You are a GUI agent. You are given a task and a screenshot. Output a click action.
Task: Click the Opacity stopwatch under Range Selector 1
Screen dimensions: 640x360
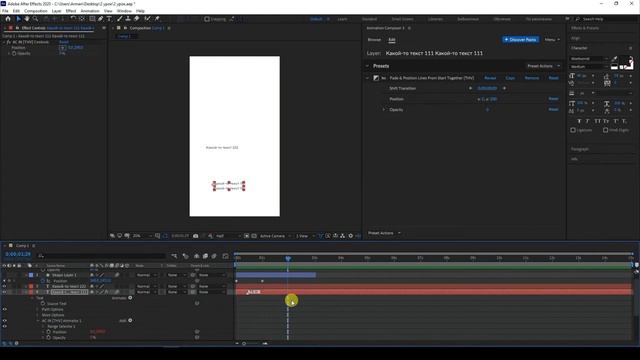tap(49, 338)
